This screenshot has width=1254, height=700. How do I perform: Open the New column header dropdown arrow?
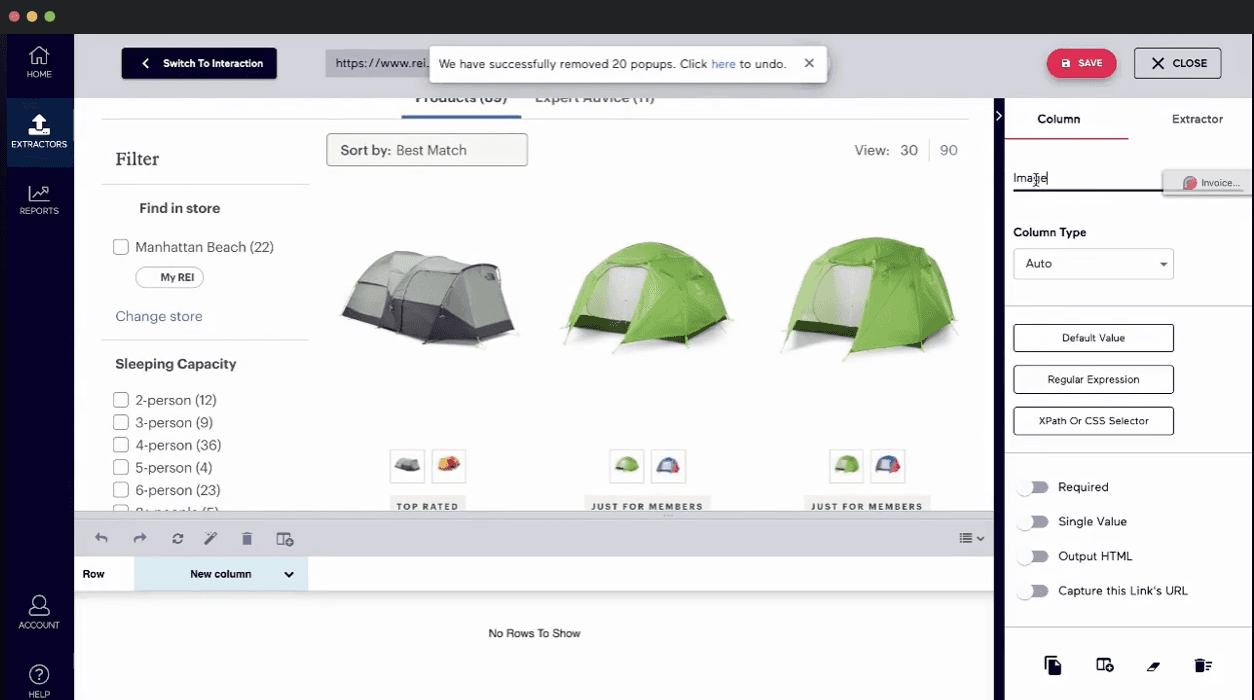click(x=289, y=574)
